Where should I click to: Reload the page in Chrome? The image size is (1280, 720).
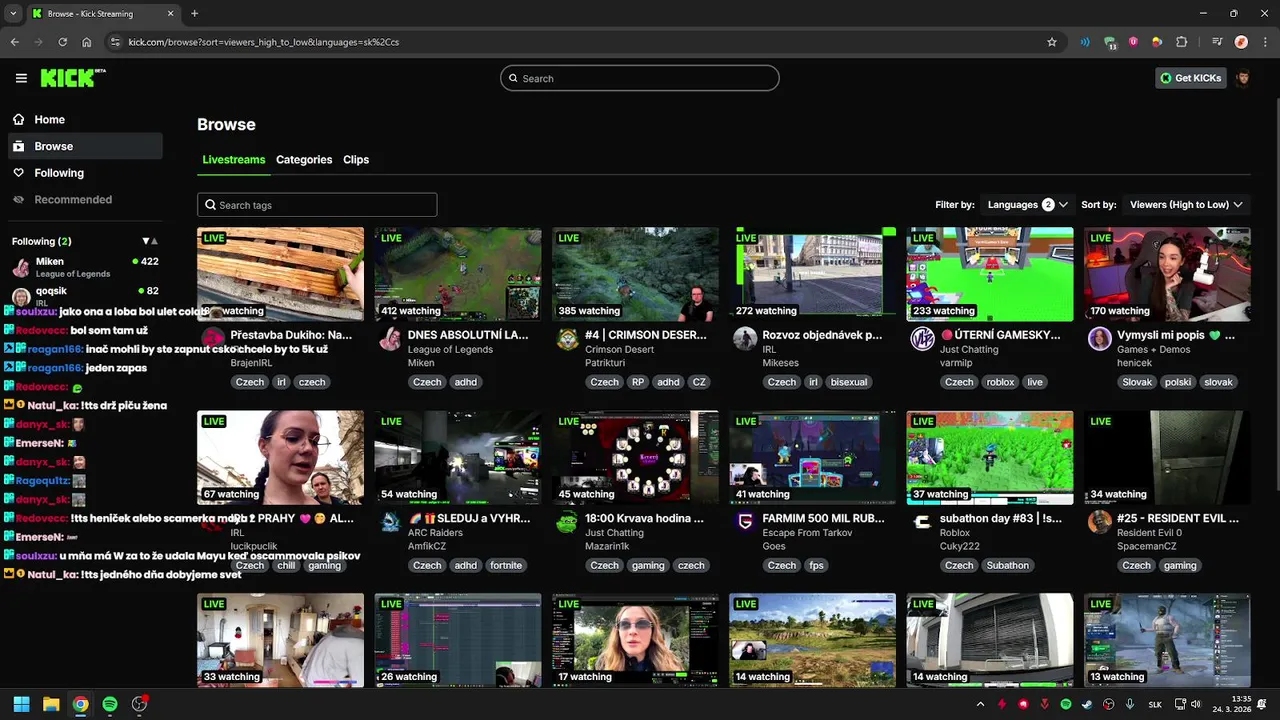[x=62, y=42]
